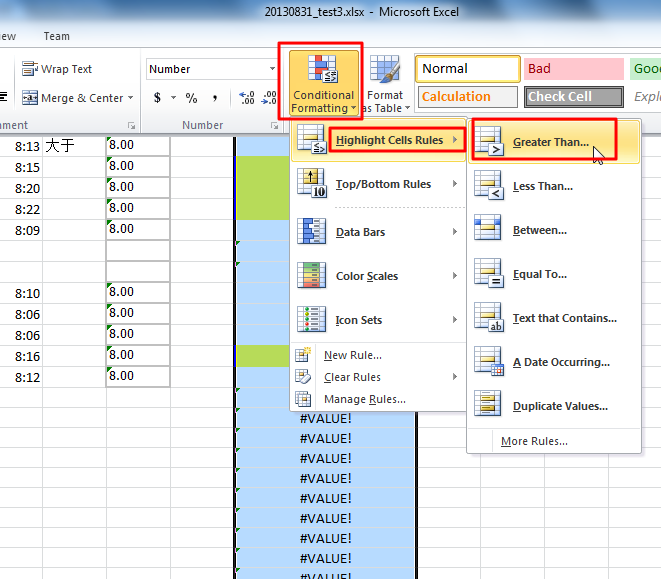Click the Color Scales icon
The image size is (661, 579).
click(x=311, y=275)
